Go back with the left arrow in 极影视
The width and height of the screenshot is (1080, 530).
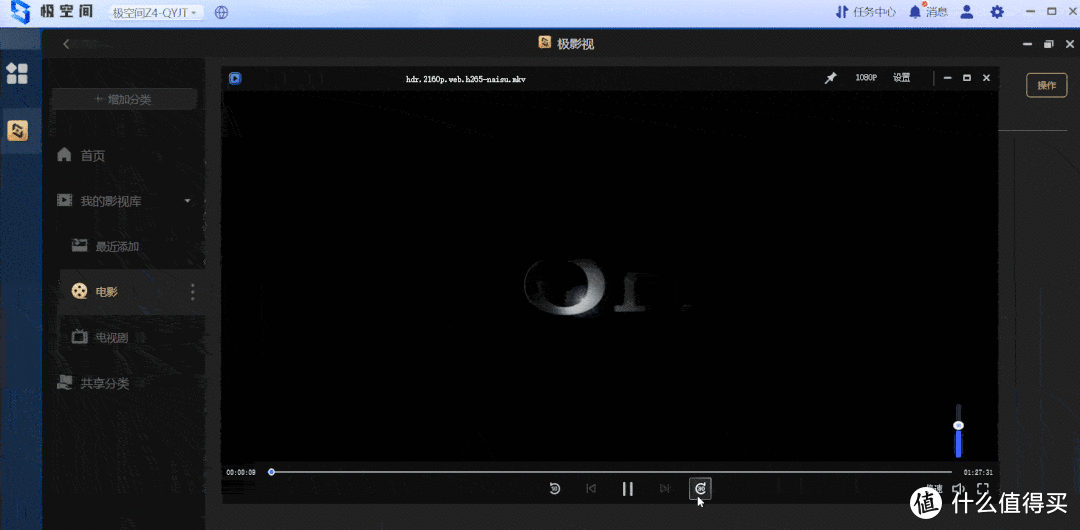(66, 44)
